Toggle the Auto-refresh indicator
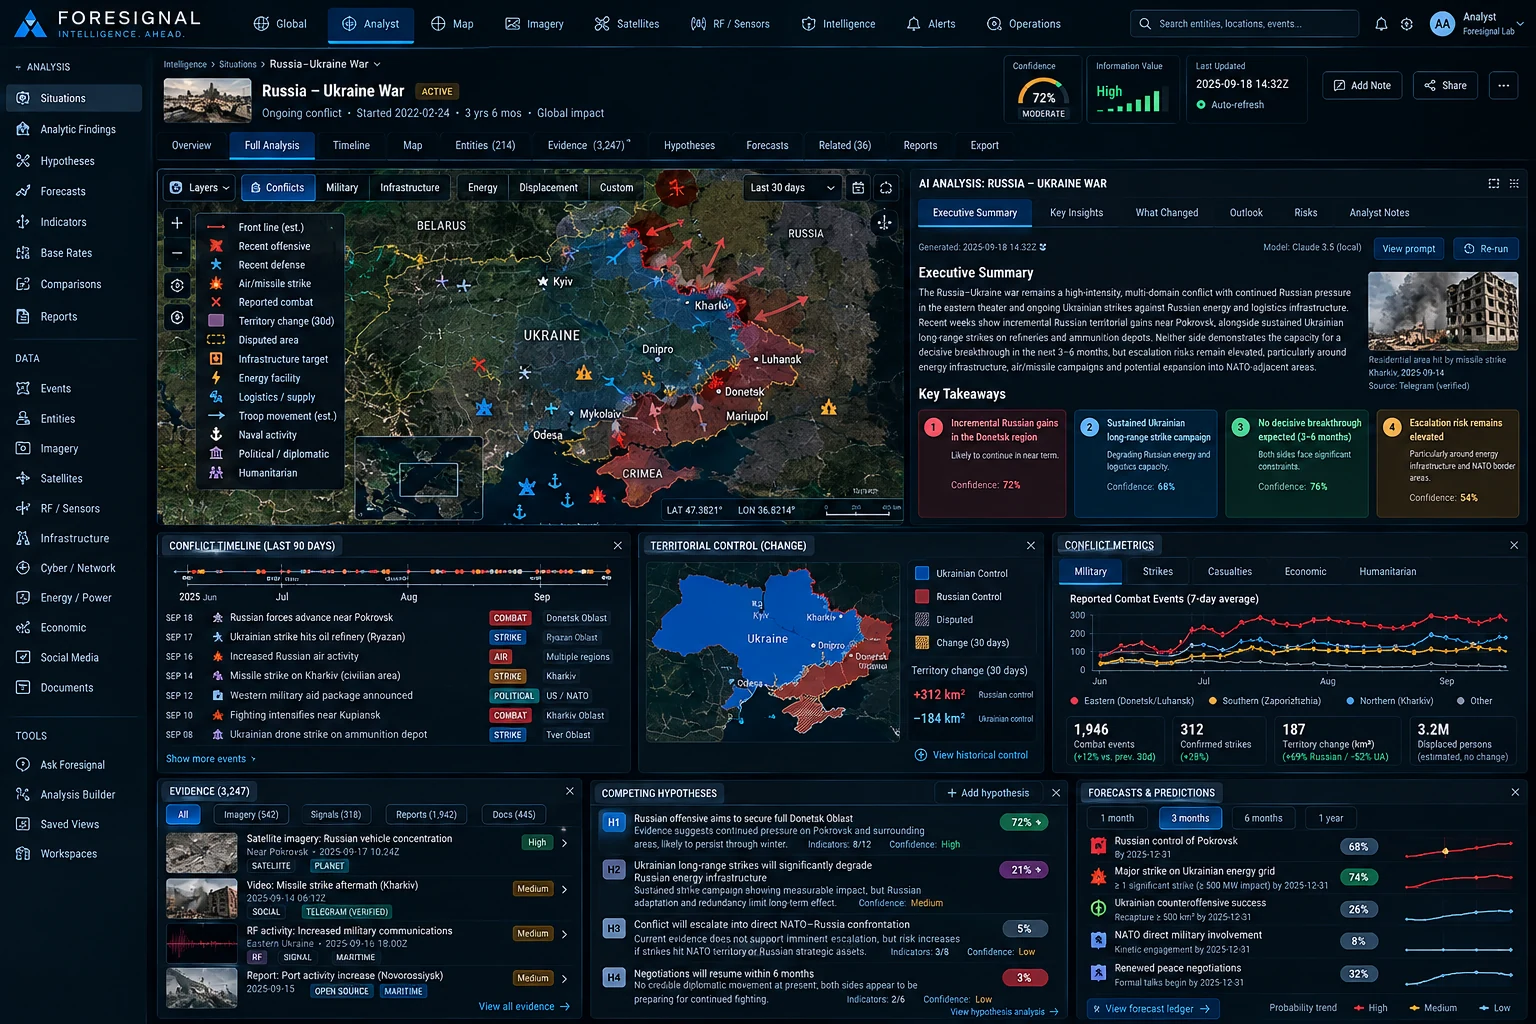Viewport: 1536px width, 1024px height. (1230, 105)
